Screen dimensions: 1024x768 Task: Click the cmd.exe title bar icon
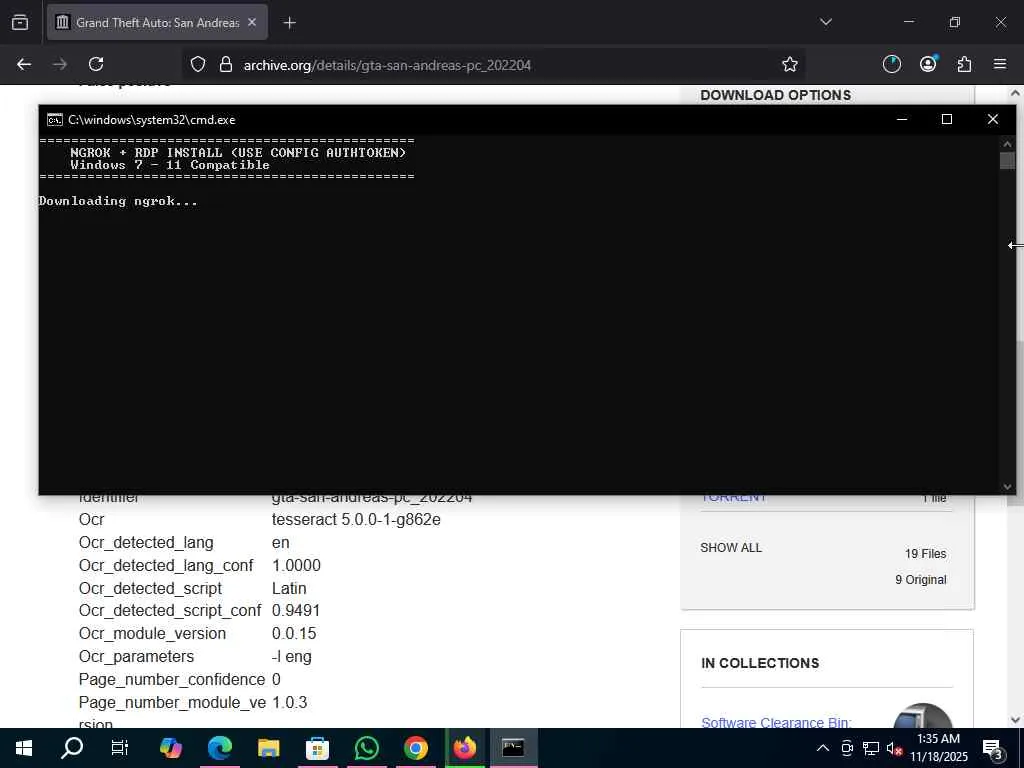tap(55, 120)
